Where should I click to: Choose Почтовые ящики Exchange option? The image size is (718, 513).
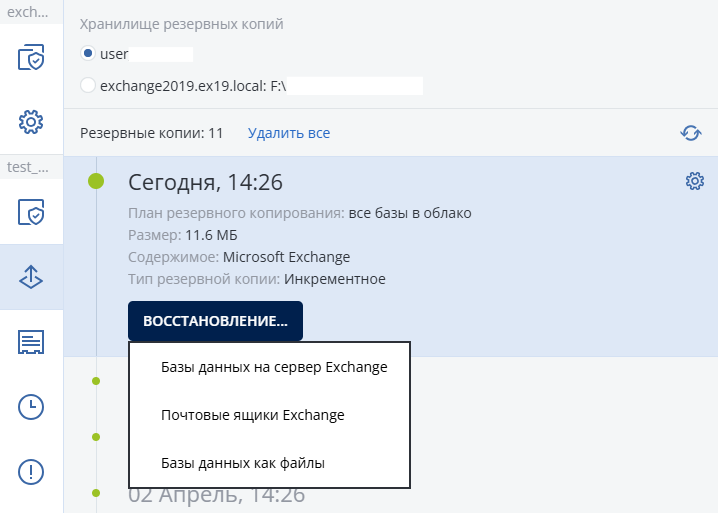pos(253,415)
